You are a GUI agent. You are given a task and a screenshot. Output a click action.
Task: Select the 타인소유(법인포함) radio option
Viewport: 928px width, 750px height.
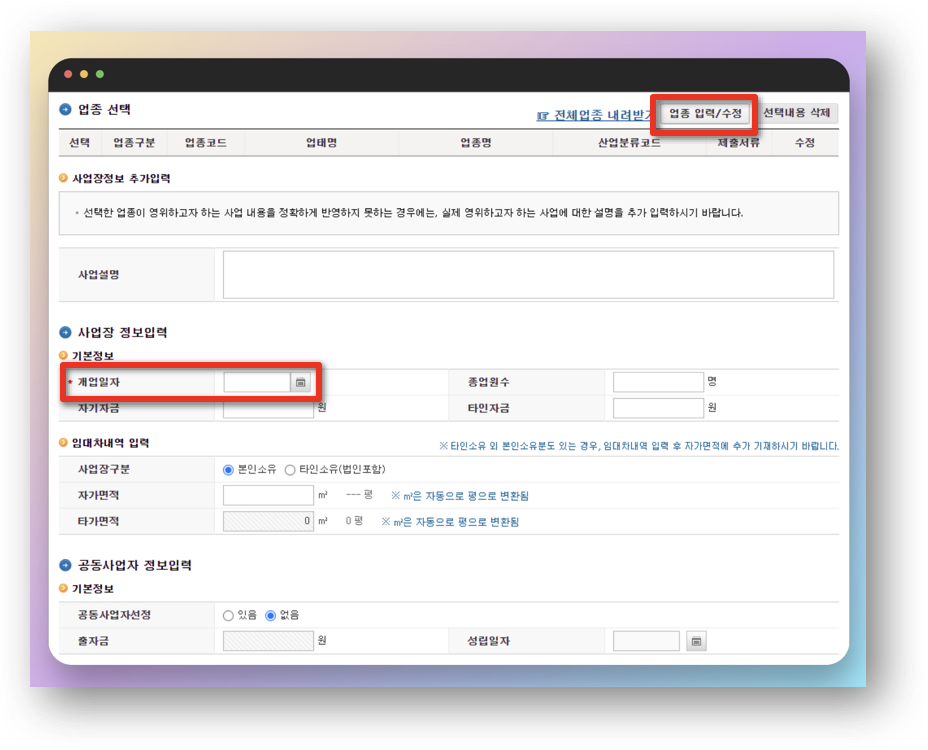[x=290, y=470]
